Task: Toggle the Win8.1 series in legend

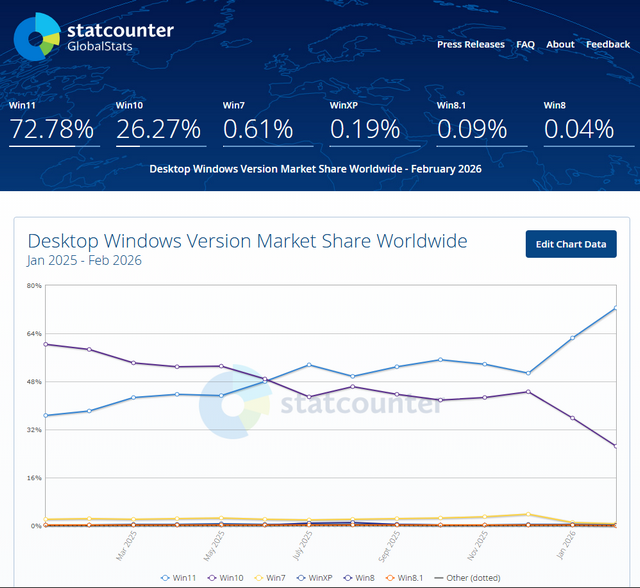Action: 404,578
